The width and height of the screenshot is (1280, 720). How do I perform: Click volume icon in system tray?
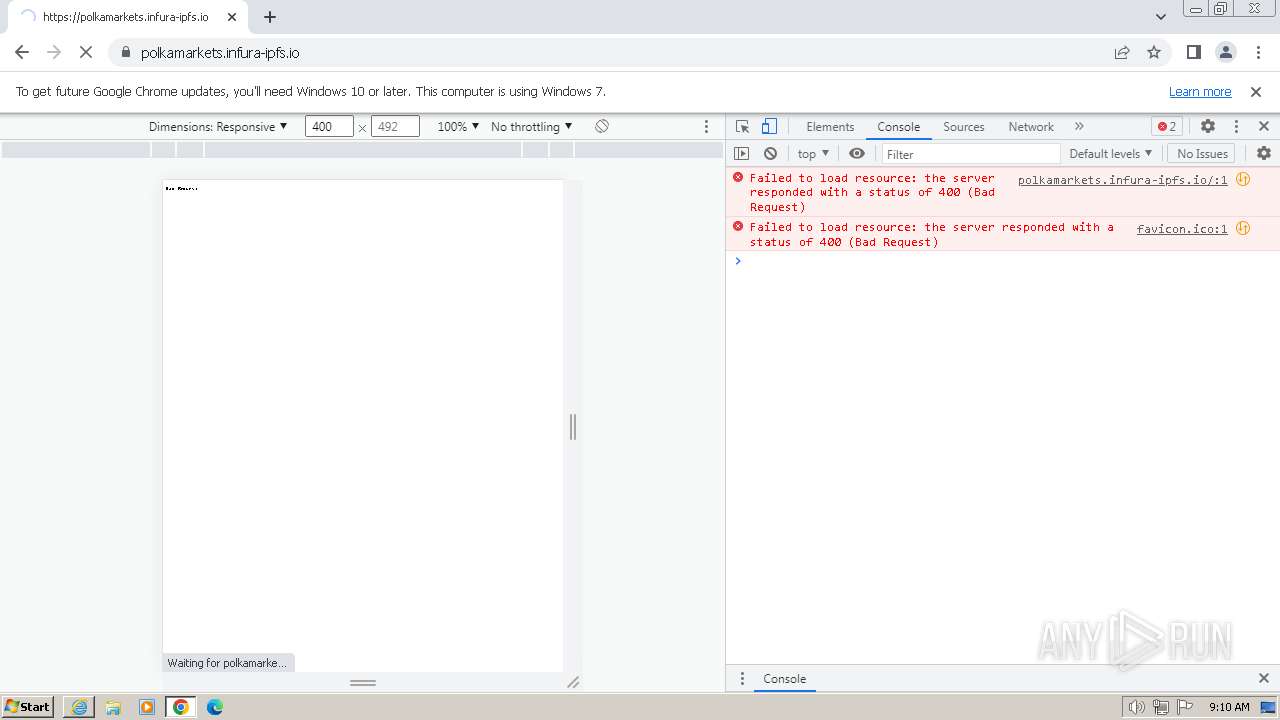(x=1136, y=707)
